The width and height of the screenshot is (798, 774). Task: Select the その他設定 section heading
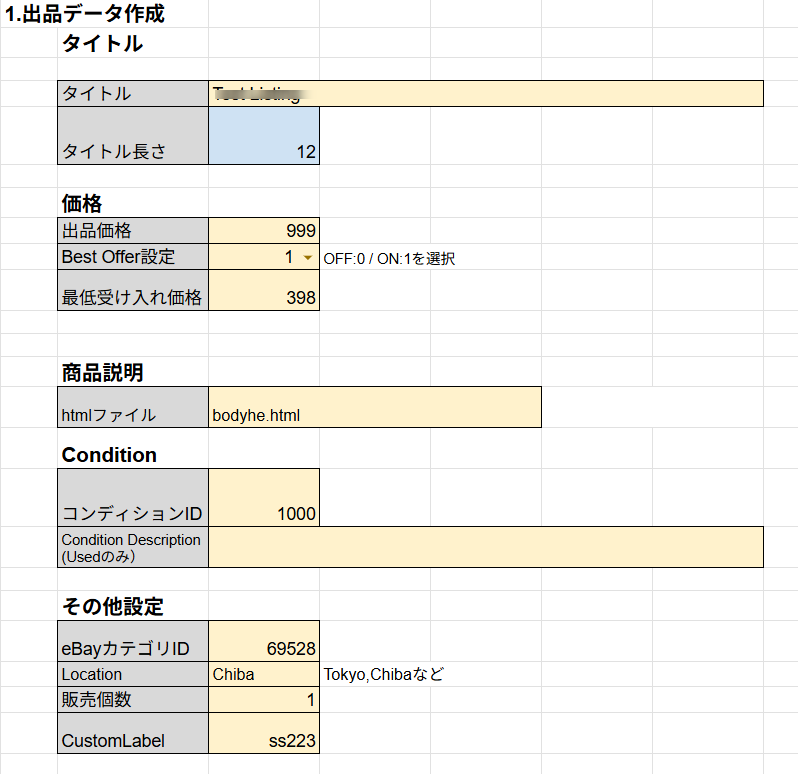pos(112,606)
